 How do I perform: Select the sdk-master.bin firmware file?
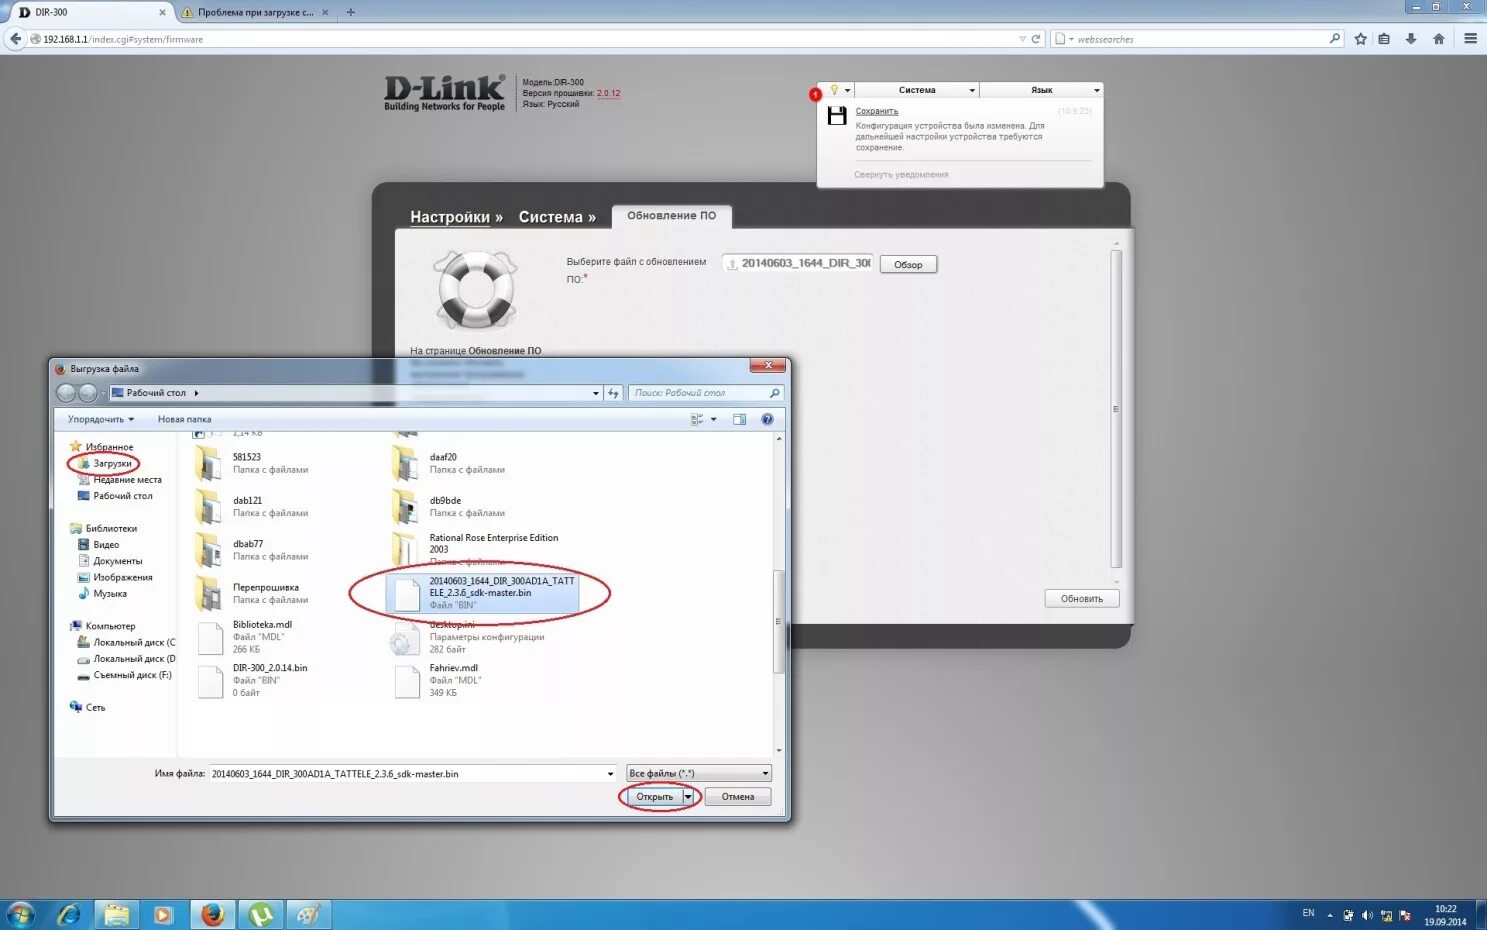(483, 593)
